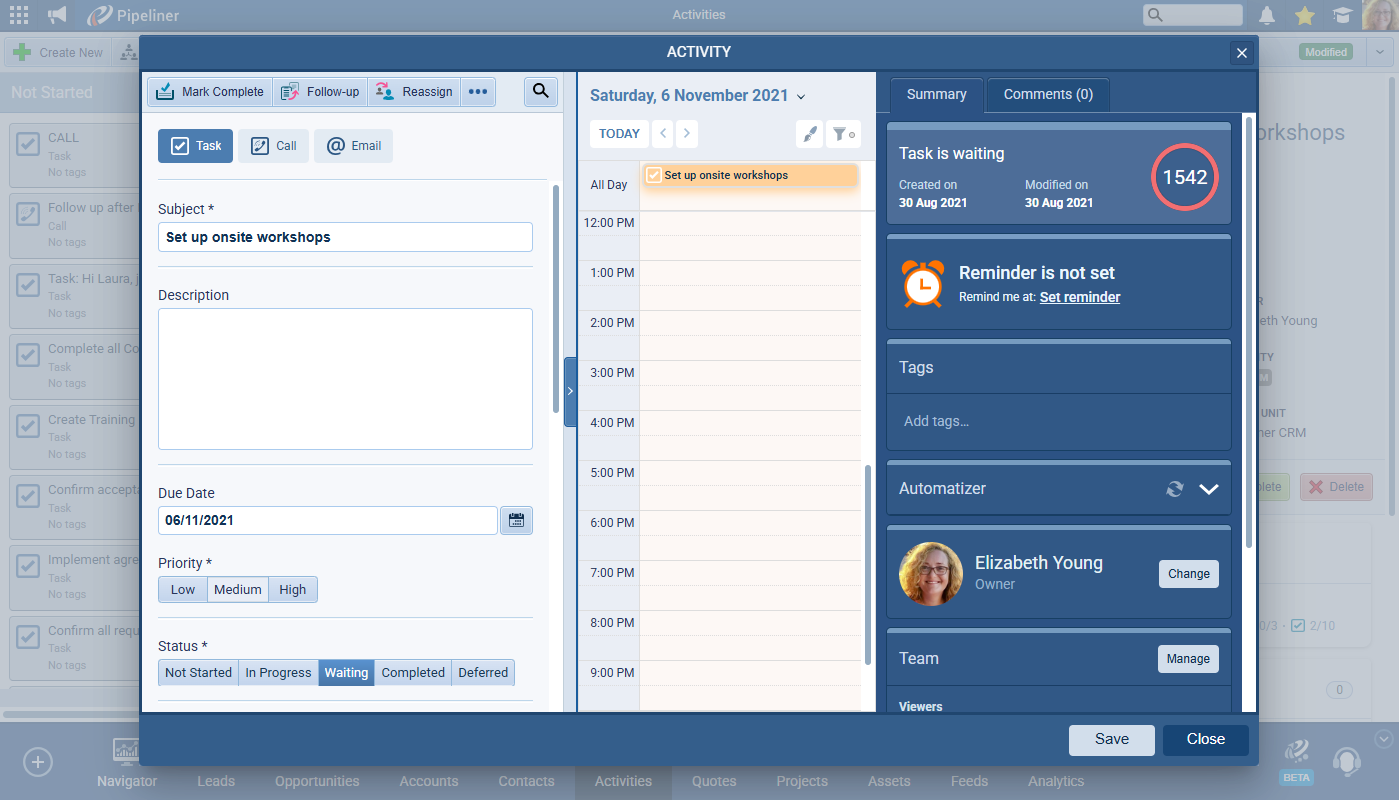
Task: Set priority to High
Action: [x=293, y=590]
